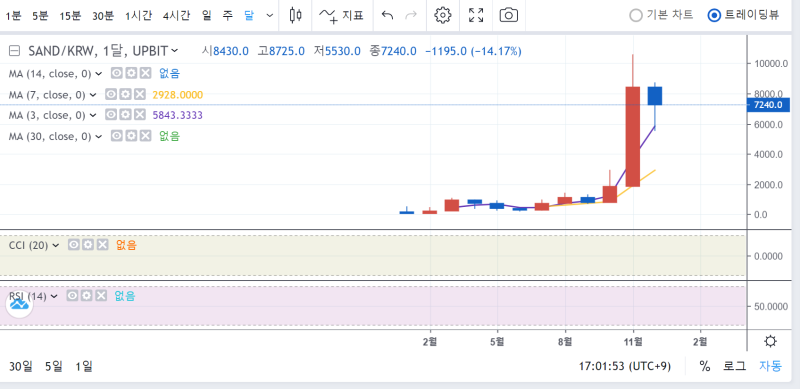The height and width of the screenshot is (389, 800).
Task: Open timezone menu at 17:01:53 (UTC+9)
Action: [625, 366]
